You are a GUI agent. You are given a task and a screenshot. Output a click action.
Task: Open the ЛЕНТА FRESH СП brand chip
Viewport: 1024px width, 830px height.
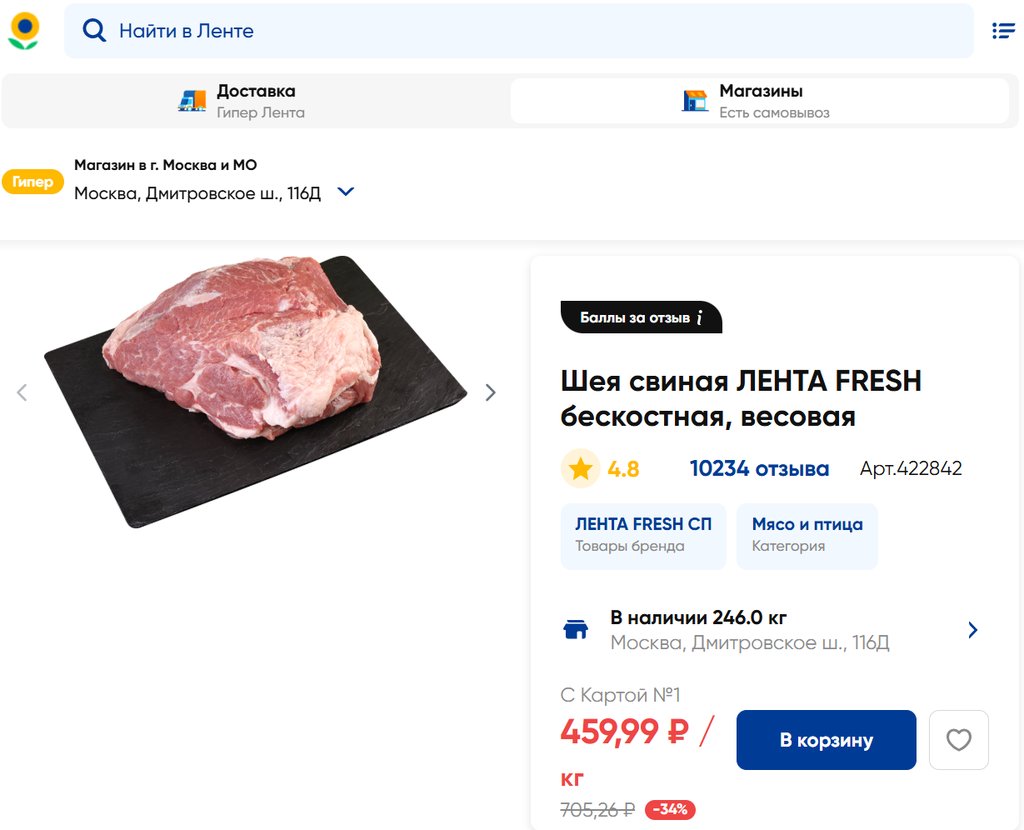pos(643,534)
